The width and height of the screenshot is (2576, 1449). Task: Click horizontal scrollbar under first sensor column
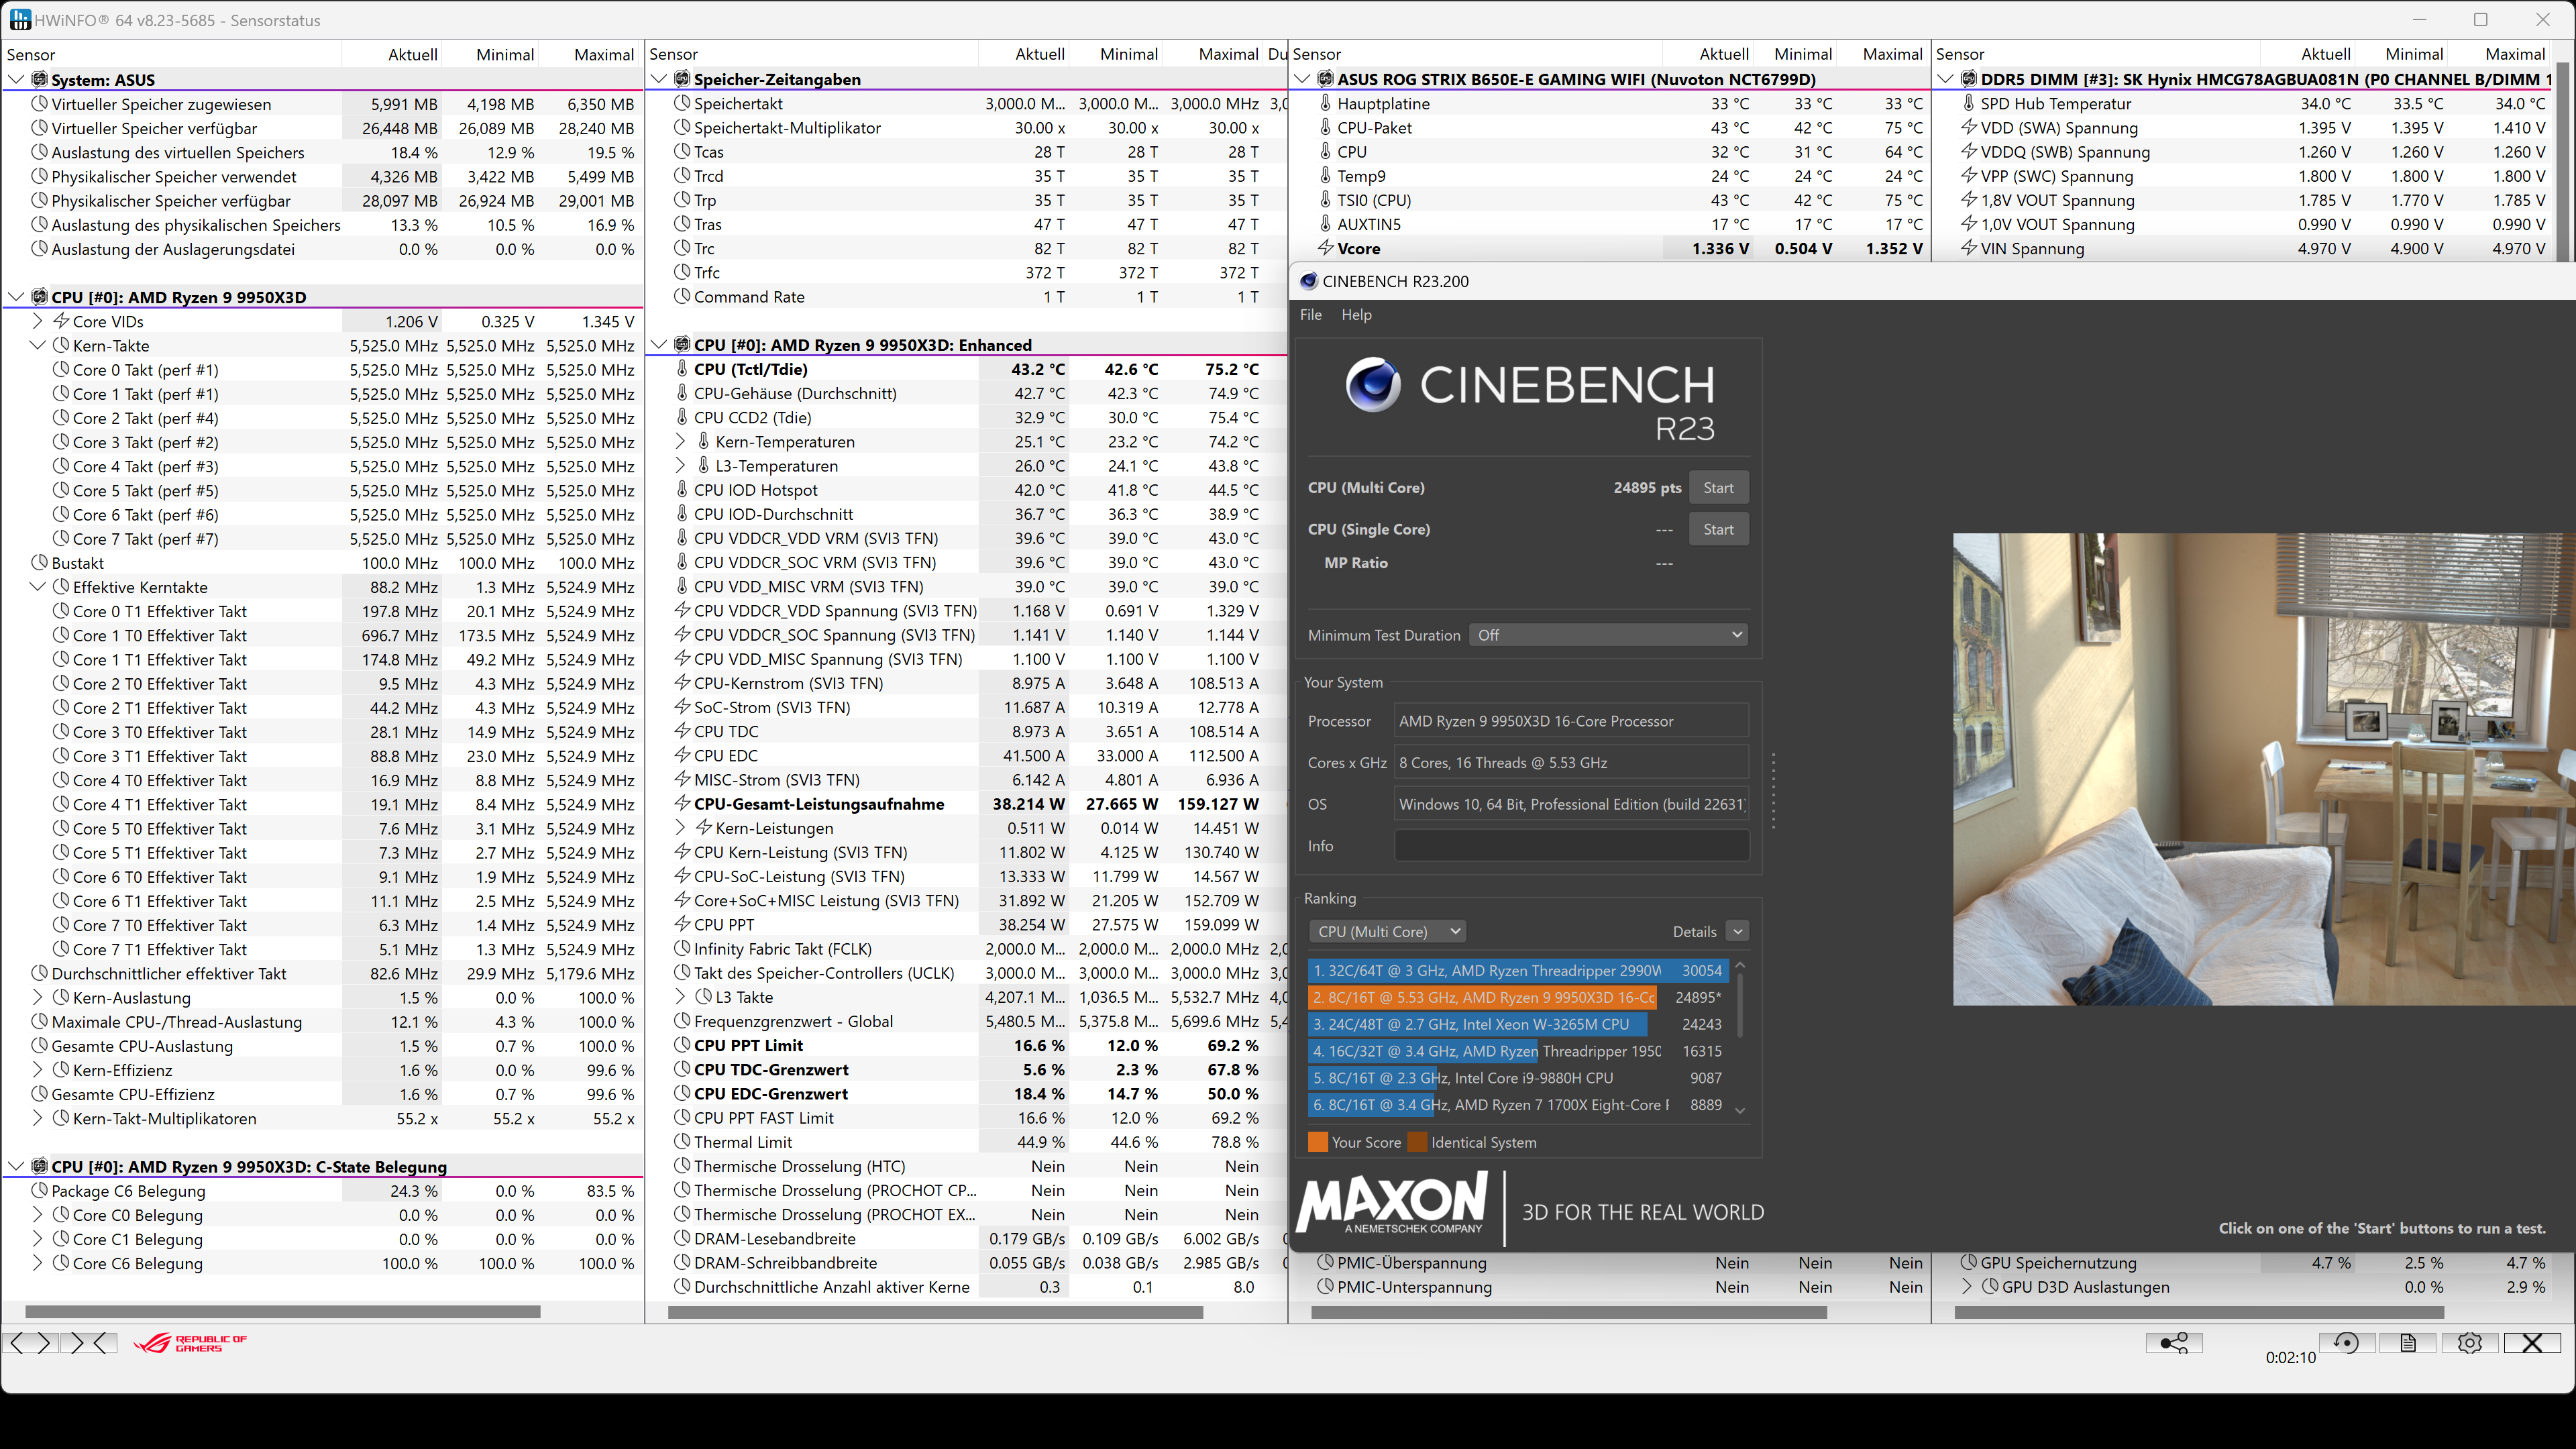point(282,1311)
